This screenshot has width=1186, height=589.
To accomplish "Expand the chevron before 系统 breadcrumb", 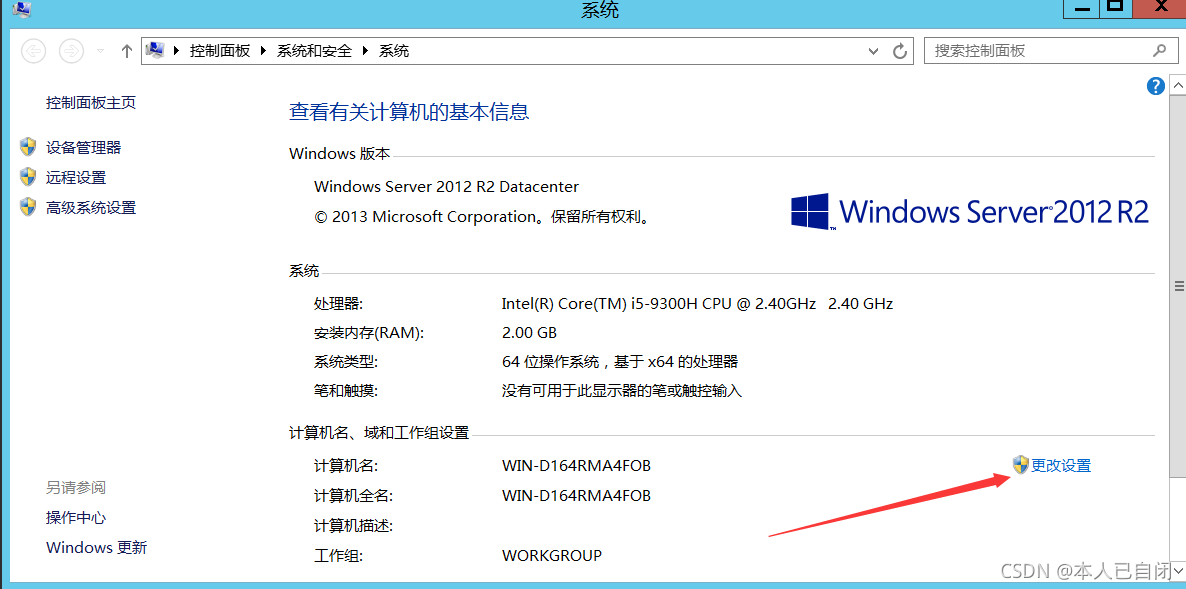I will 366,51.
